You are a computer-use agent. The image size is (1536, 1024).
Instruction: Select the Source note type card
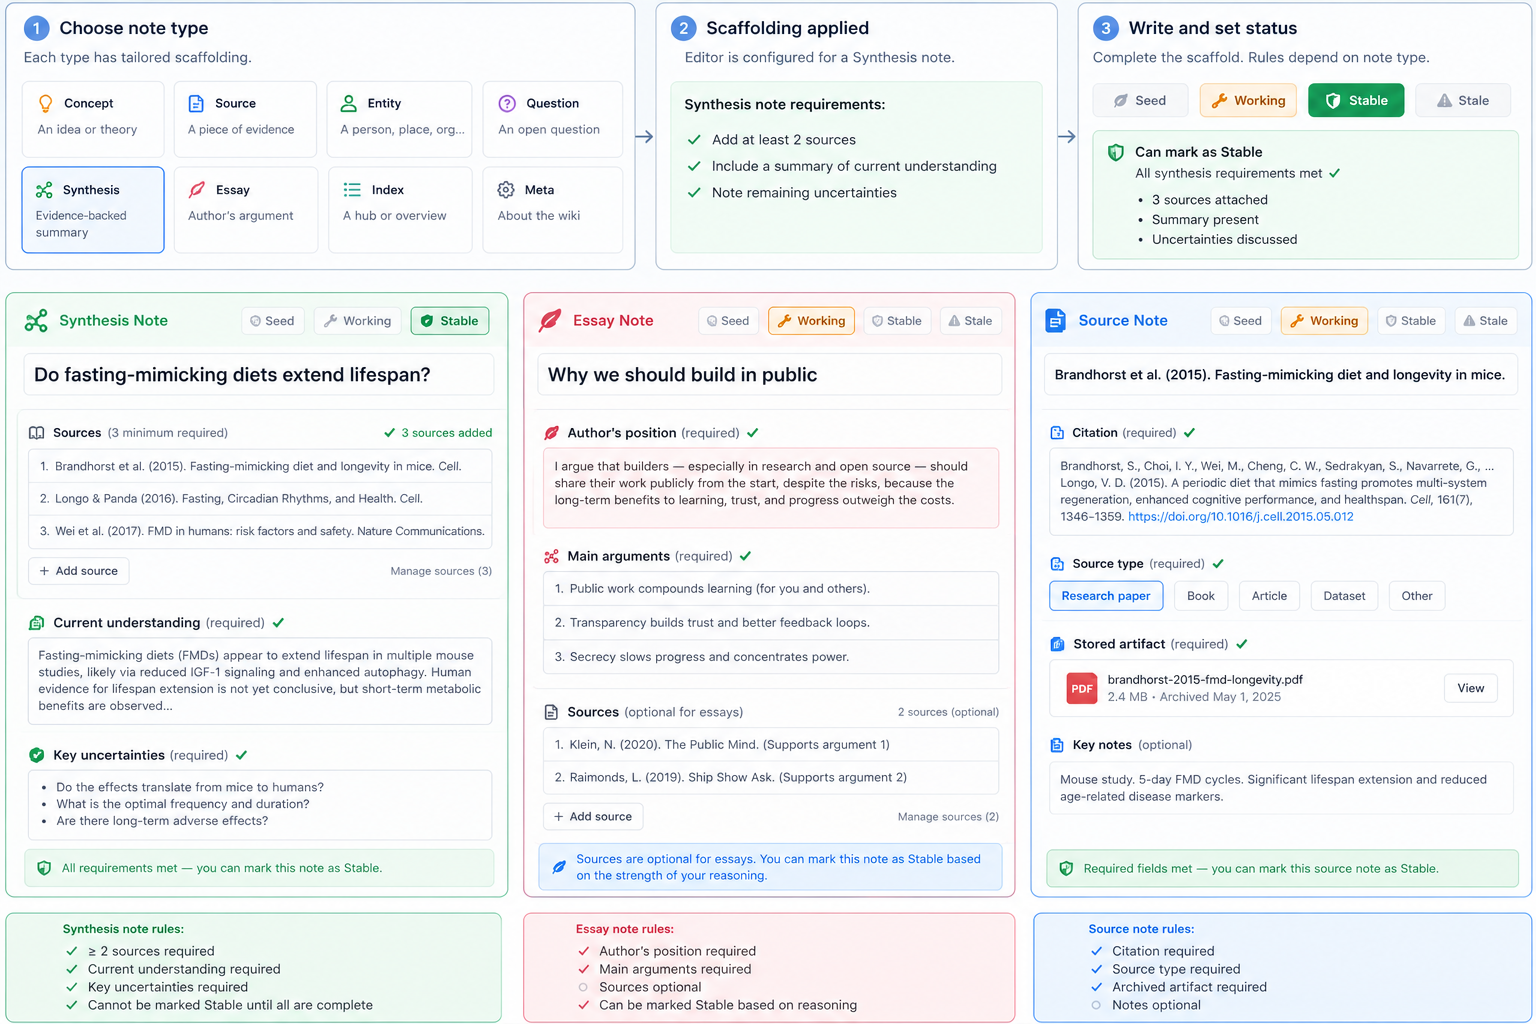[x=245, y=119]
